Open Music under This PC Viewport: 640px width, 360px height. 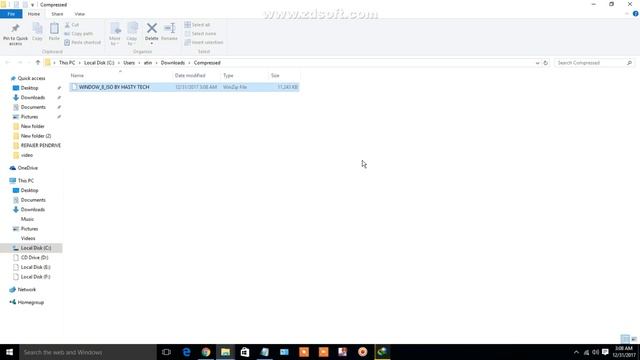[27, 219]
